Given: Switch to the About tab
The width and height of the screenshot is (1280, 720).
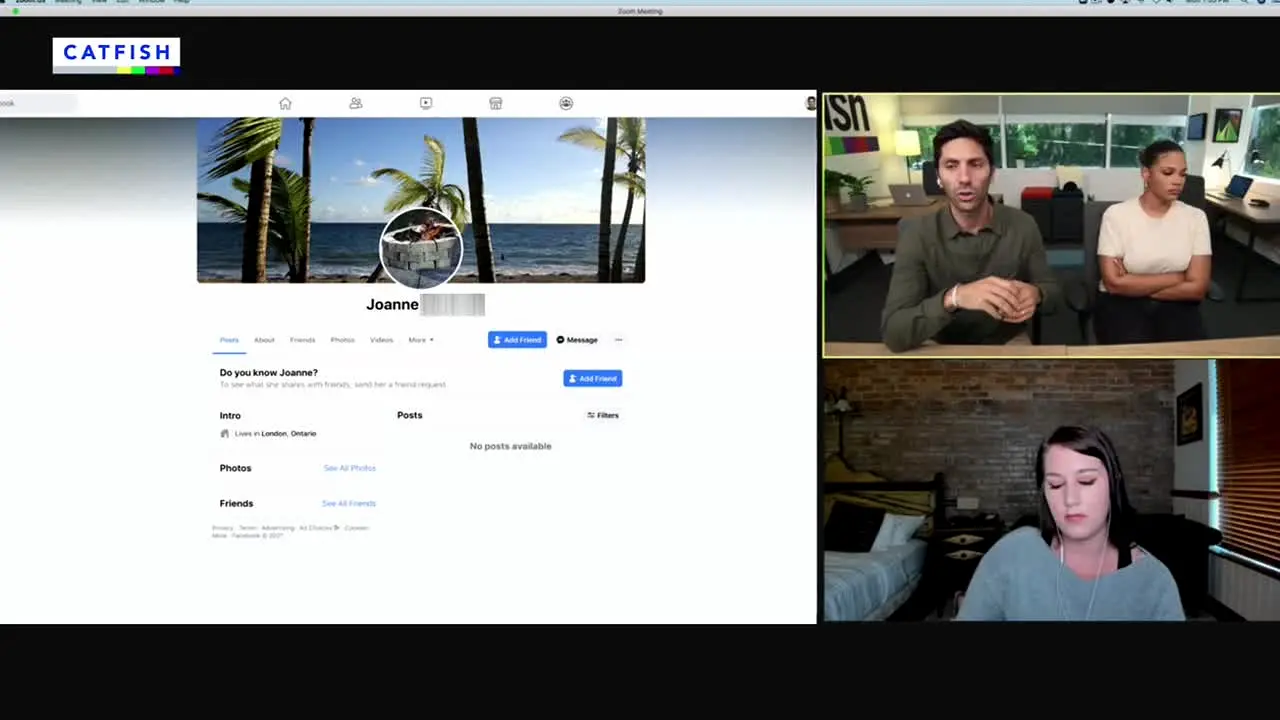Looking at the screenshot, I should coord(264,340).
